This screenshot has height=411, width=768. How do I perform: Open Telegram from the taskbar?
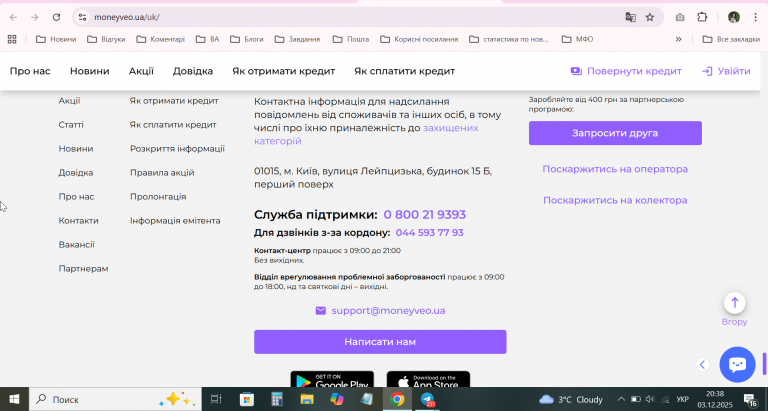(x=427, y=399)
